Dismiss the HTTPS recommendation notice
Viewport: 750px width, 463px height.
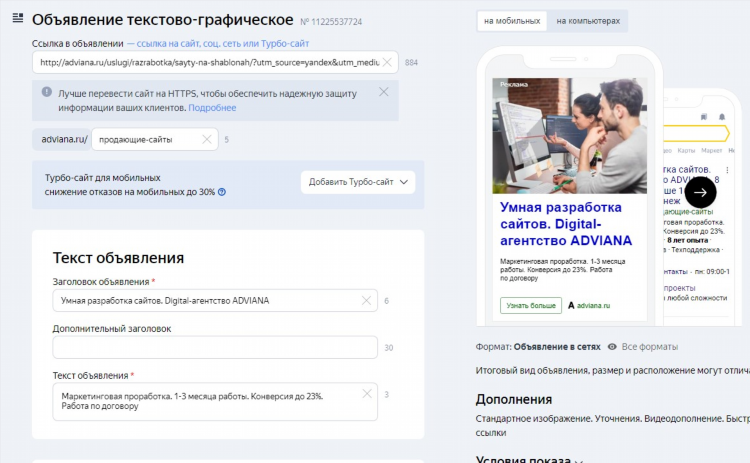[384, 92]
